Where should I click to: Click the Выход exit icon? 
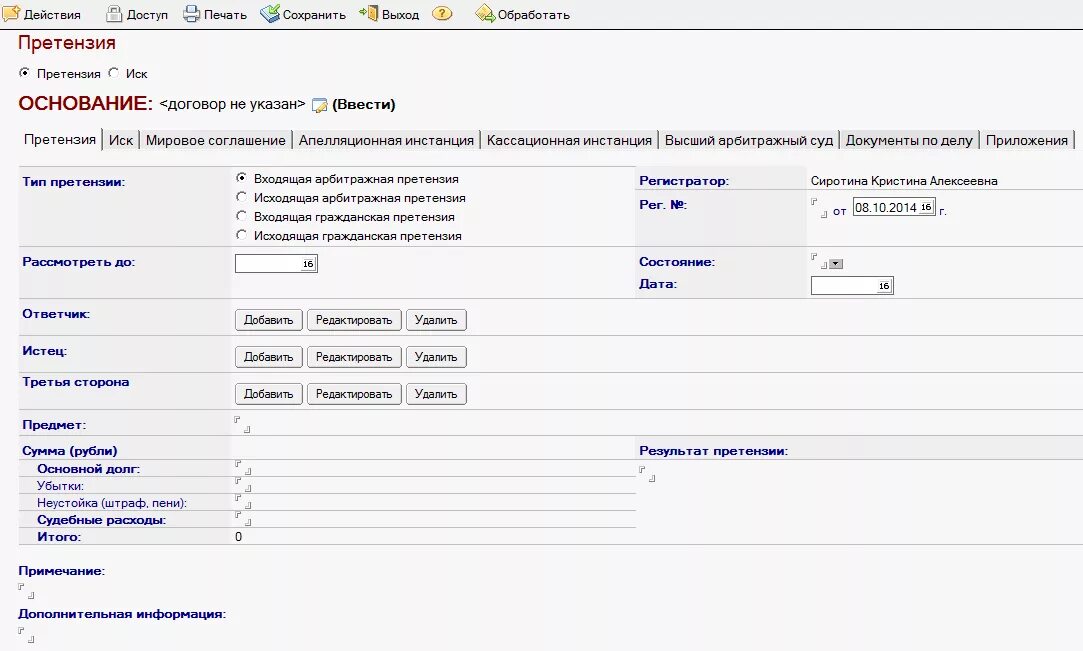click(368, 13)
